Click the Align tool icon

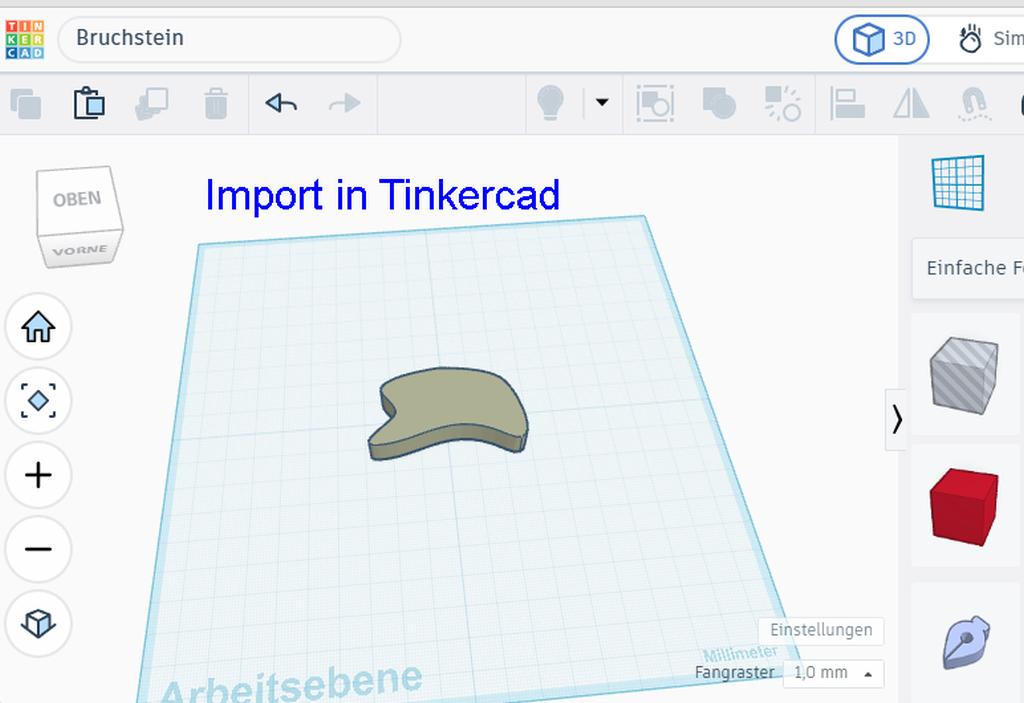point(847,103)
